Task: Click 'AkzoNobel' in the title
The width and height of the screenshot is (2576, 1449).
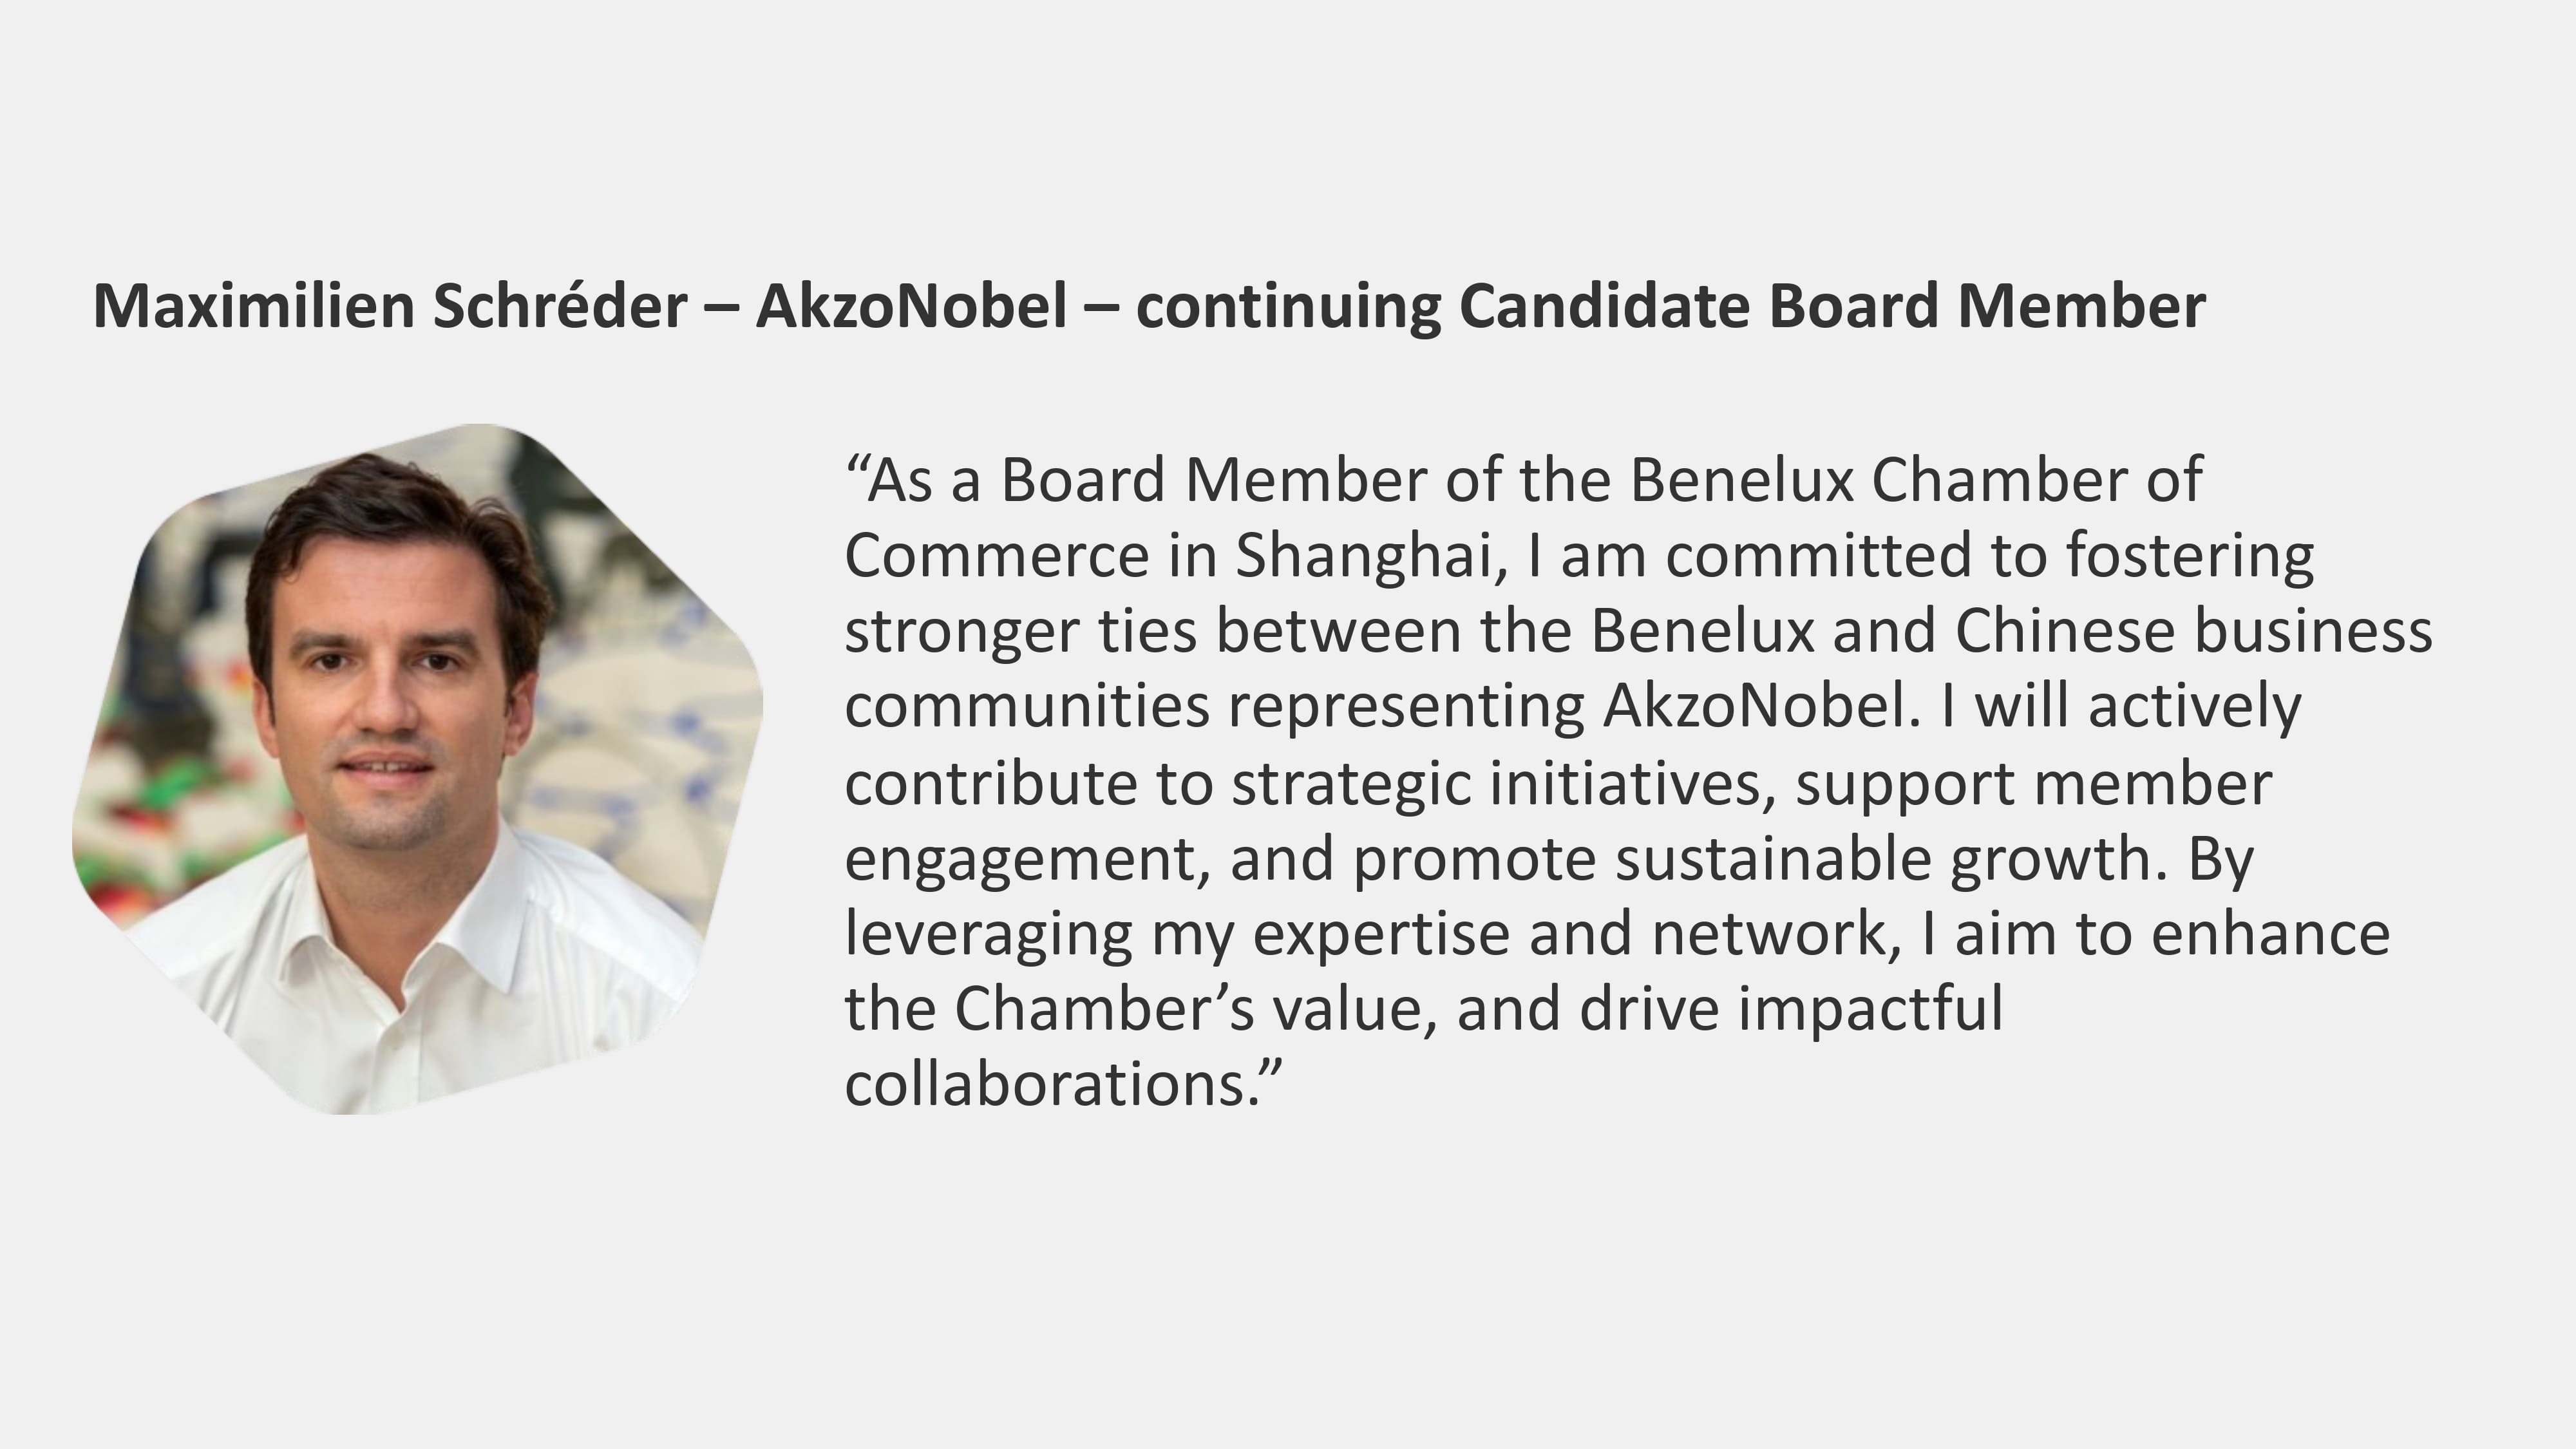Action: pos(911,306)
